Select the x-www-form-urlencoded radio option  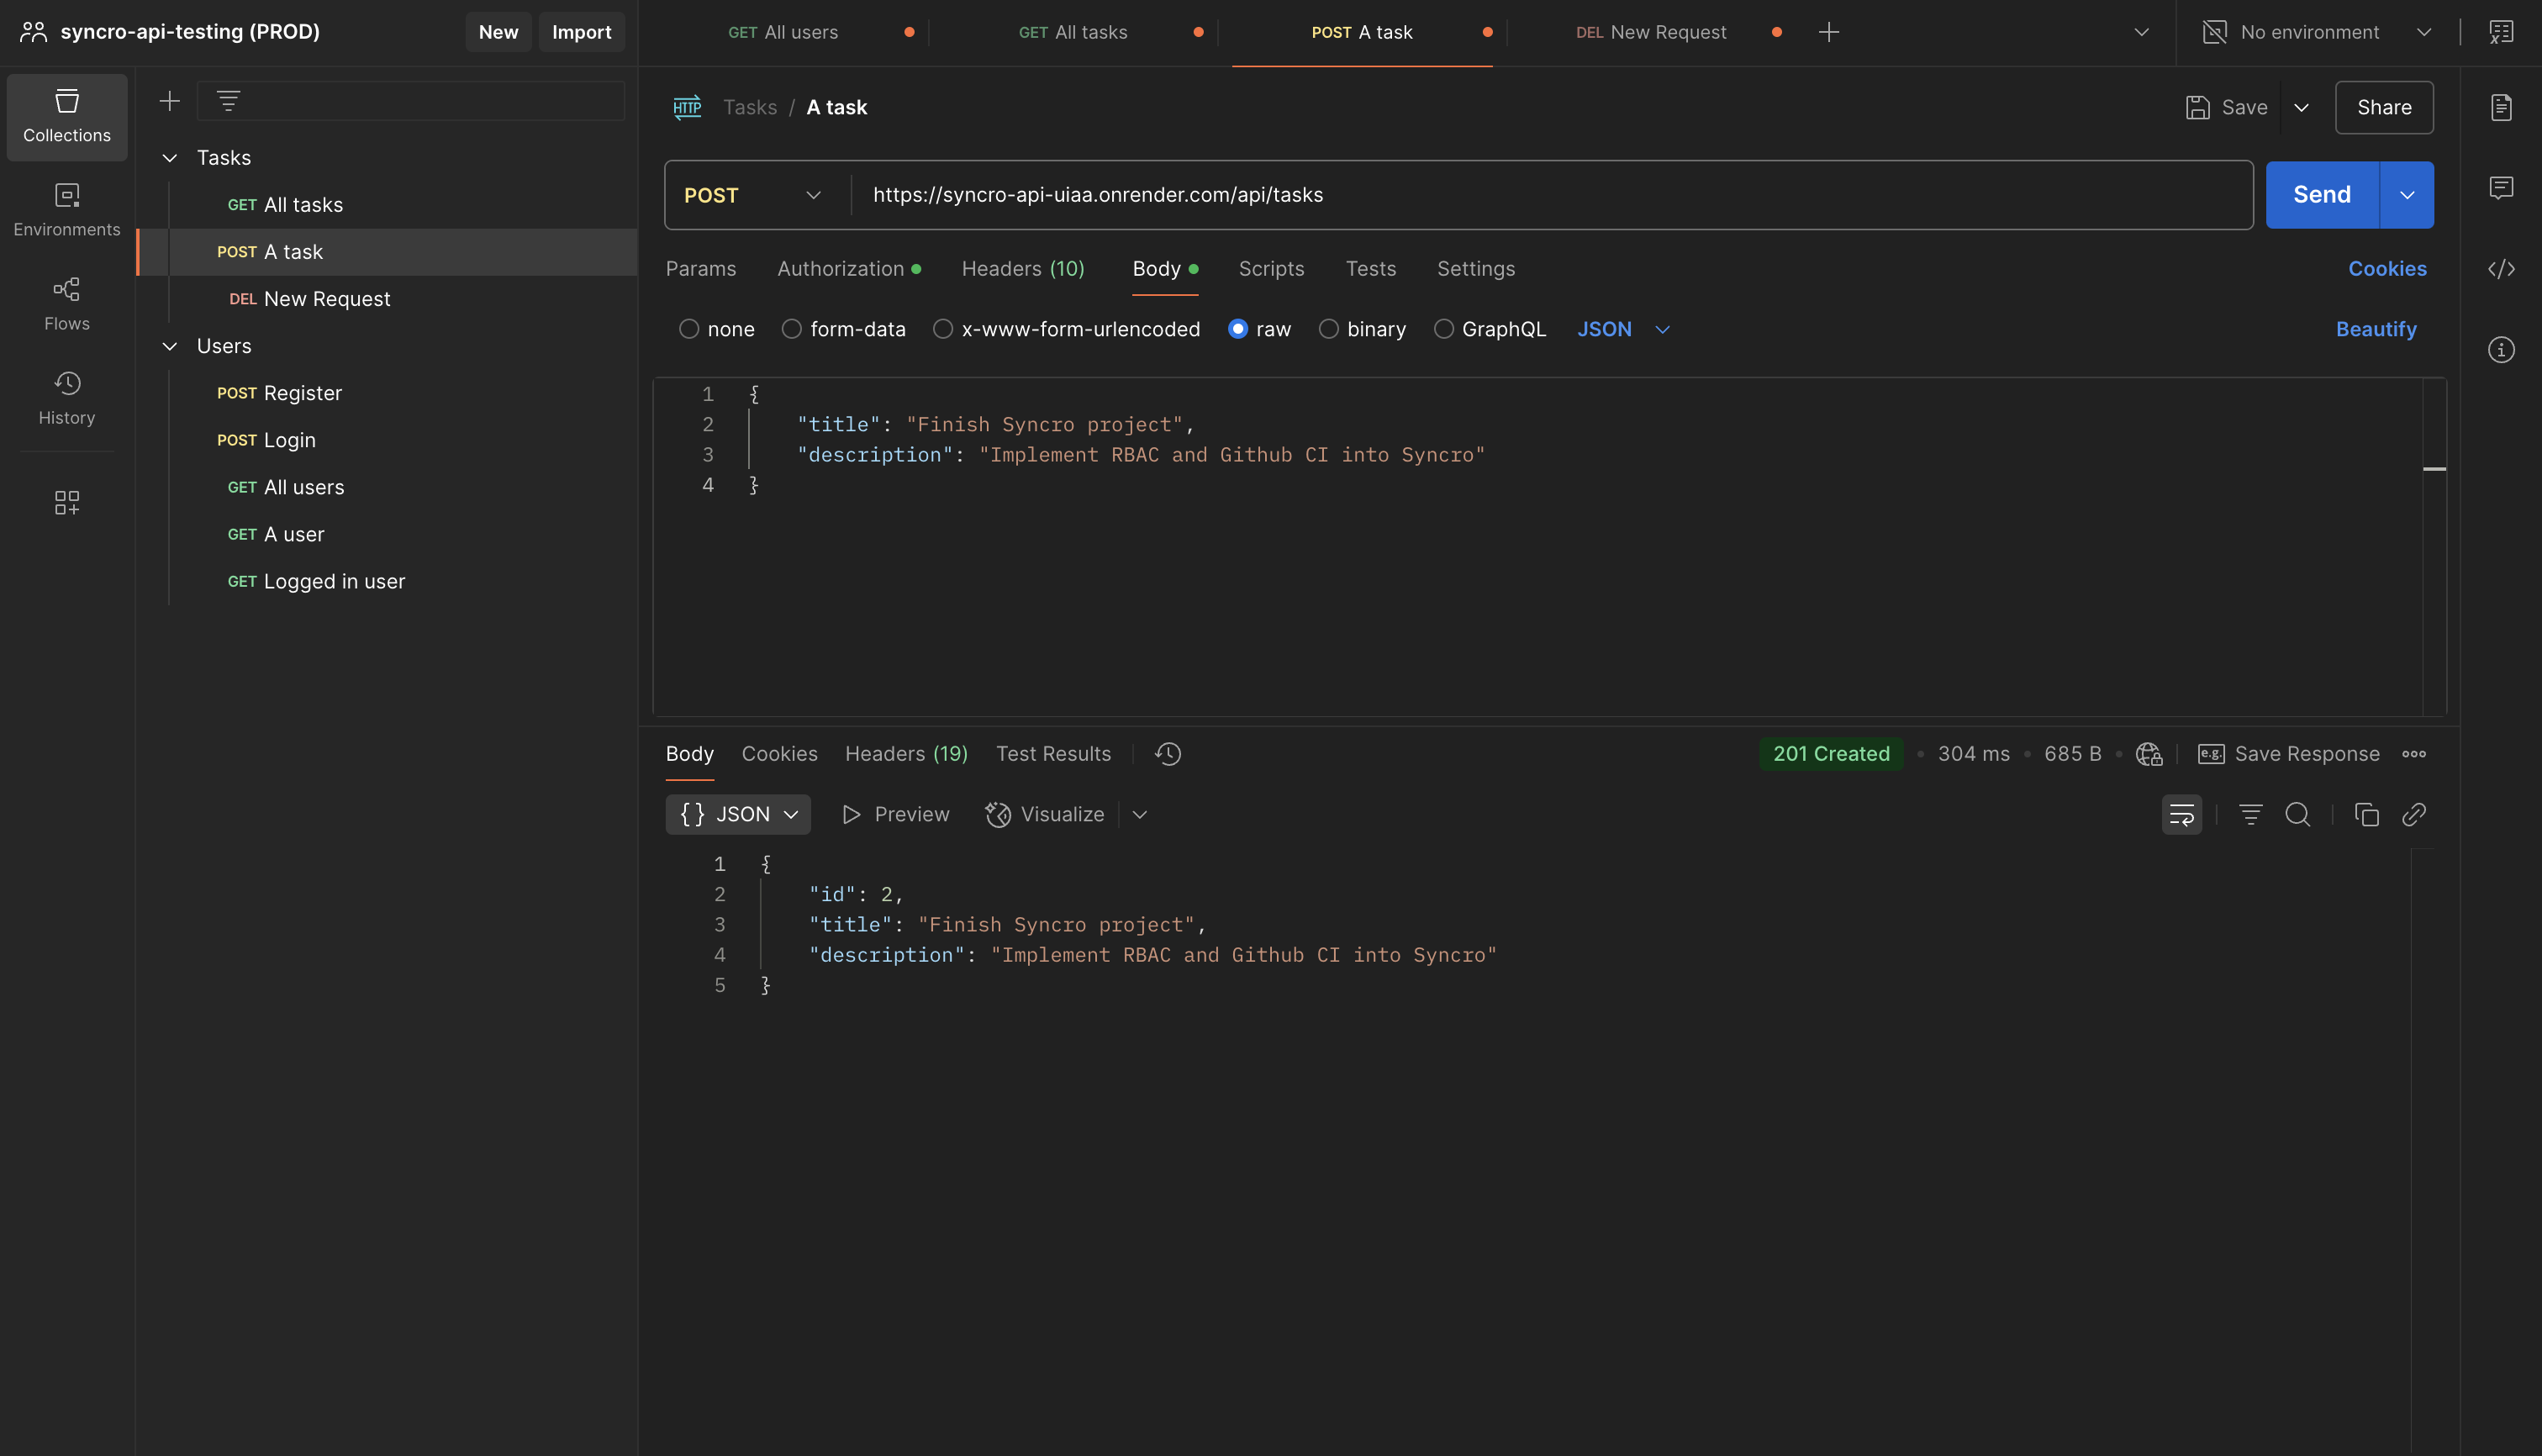(943, 329)
